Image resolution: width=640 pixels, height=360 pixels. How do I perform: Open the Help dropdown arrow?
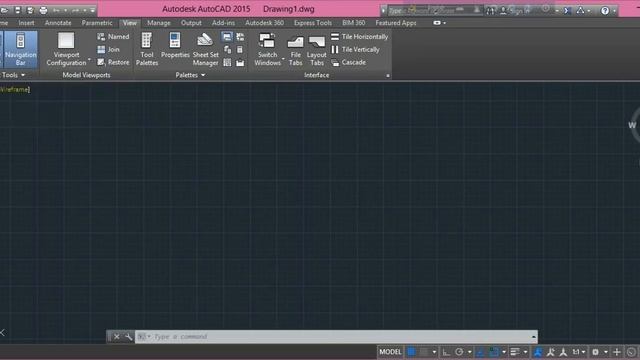tap(614, 11)
